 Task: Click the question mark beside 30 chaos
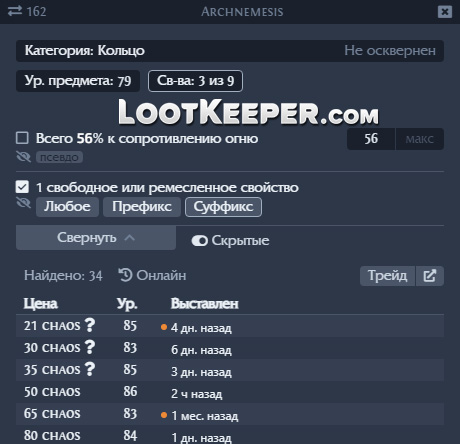90,347
